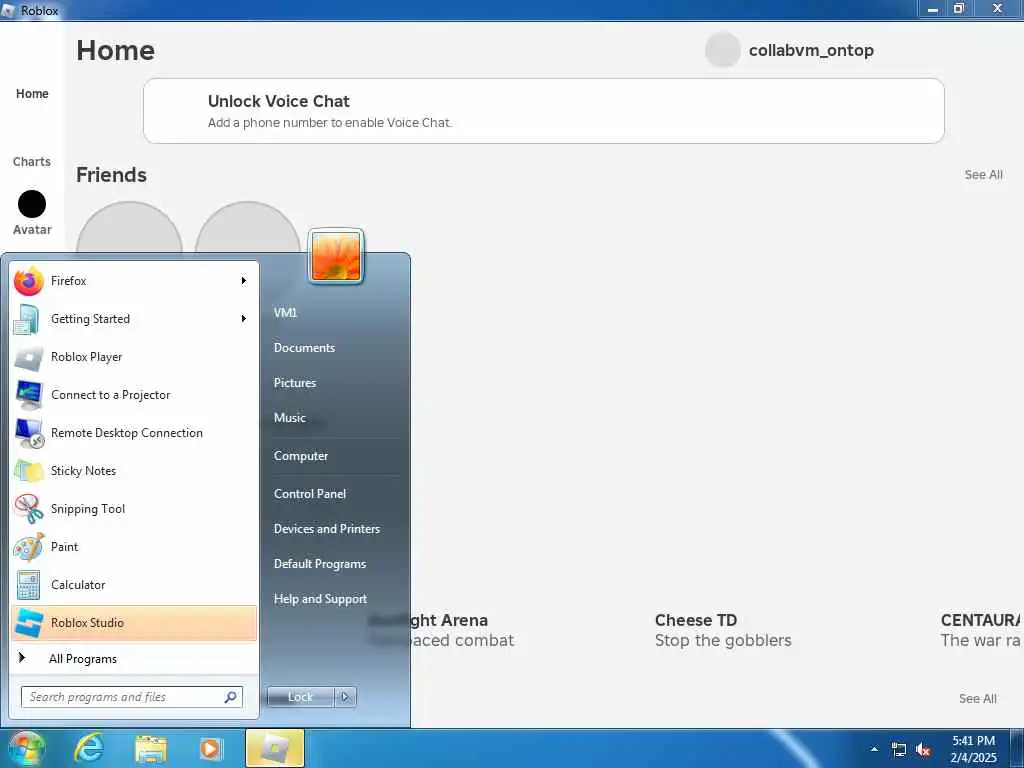1024x768 pixels.
Task: Launch Windows Media Player from taskbar
Action: [x=210, y=748]
